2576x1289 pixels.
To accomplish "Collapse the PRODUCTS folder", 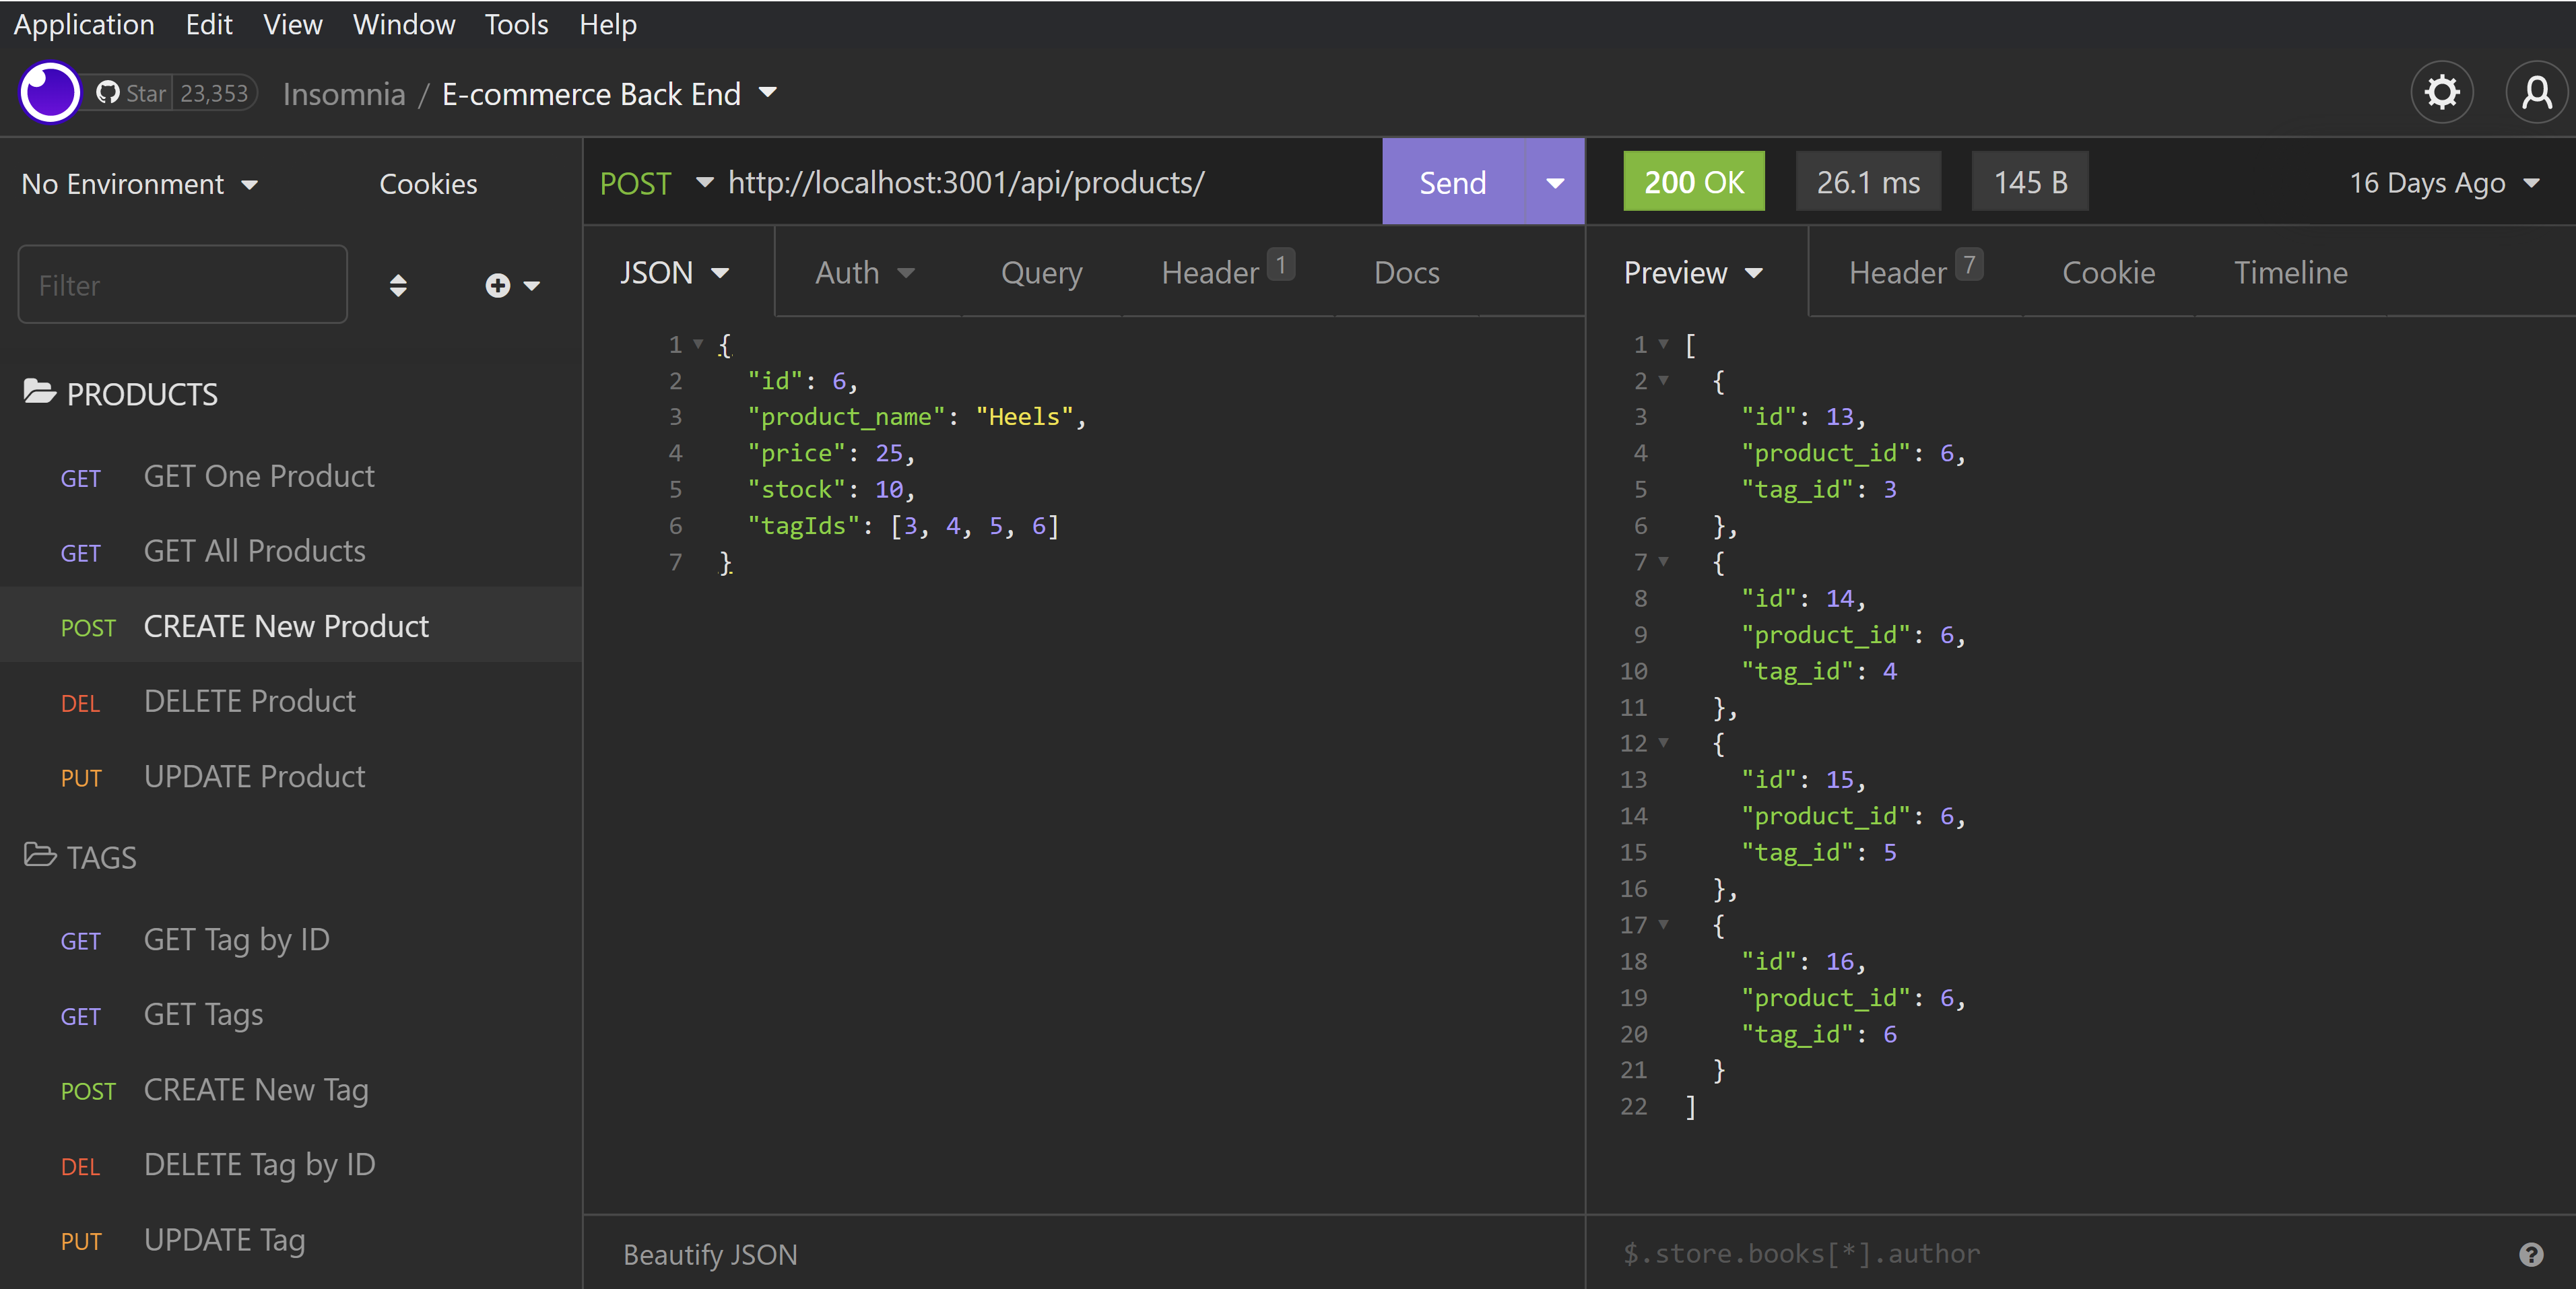I will [x=120, y=394].
